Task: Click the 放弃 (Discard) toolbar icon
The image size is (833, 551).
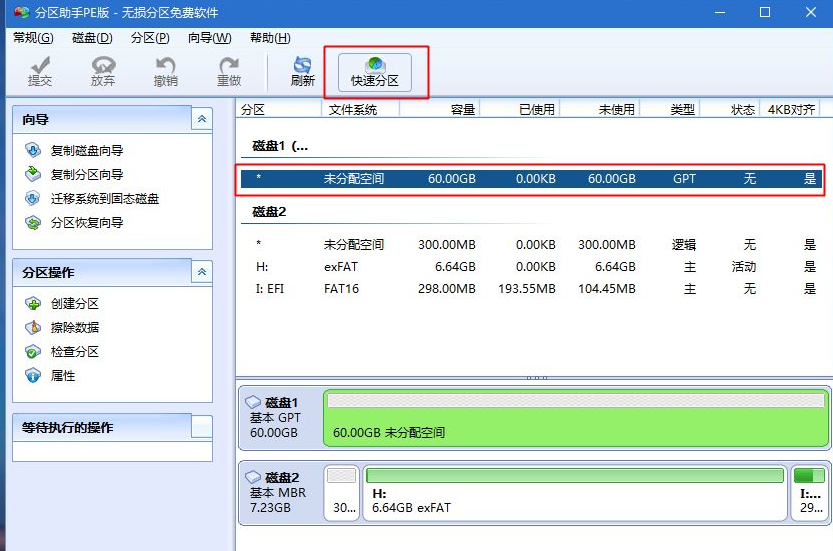Action: (103, 71)
